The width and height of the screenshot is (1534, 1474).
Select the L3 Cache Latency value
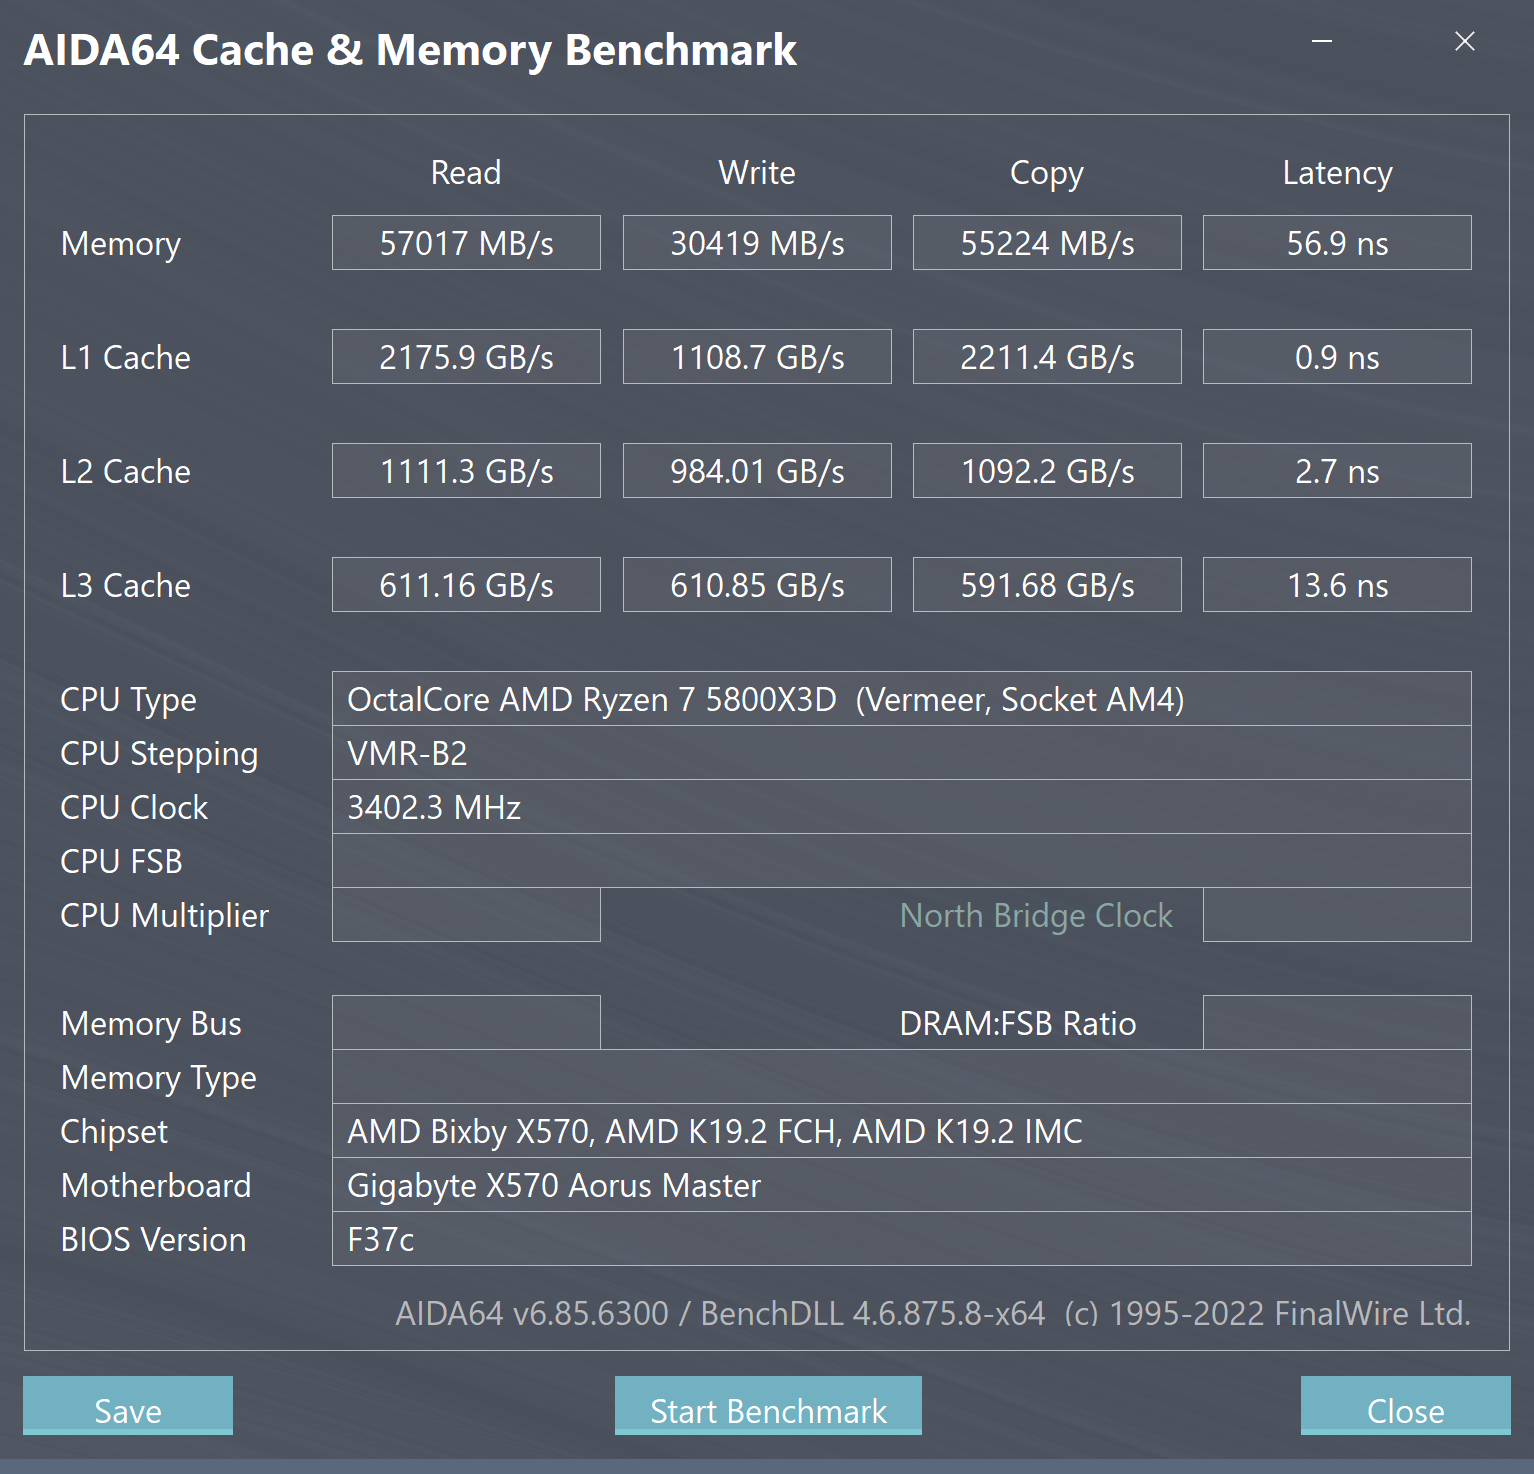coord(1337,585)
